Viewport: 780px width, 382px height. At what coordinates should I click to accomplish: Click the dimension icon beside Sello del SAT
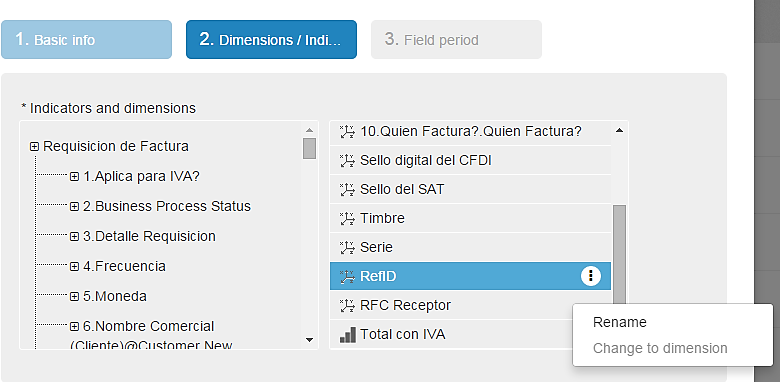coord(347,190)
